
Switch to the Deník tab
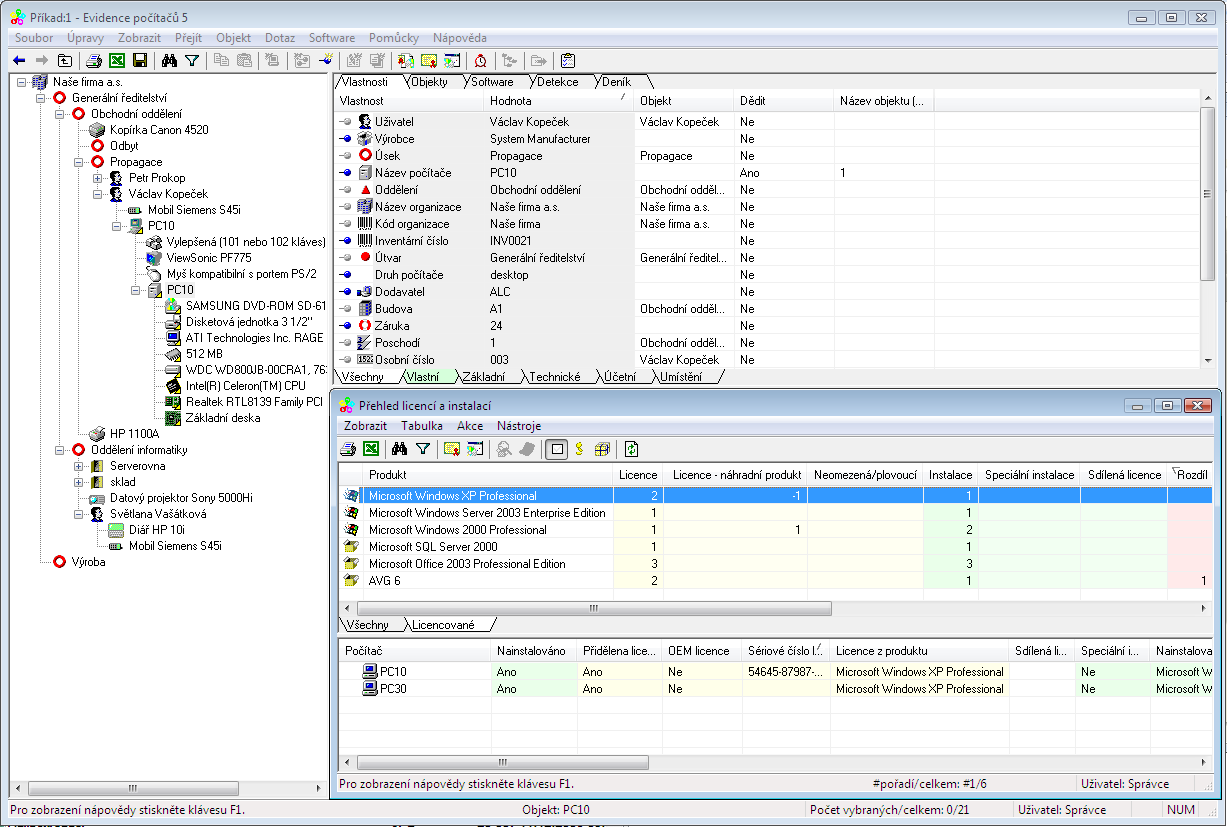(x=617, y=82)
